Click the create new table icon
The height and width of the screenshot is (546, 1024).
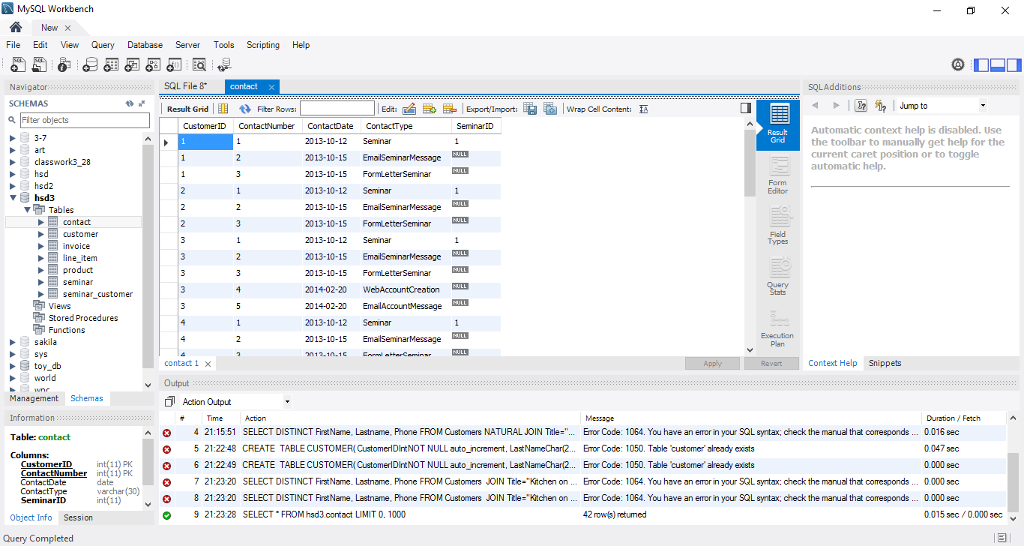111,65
